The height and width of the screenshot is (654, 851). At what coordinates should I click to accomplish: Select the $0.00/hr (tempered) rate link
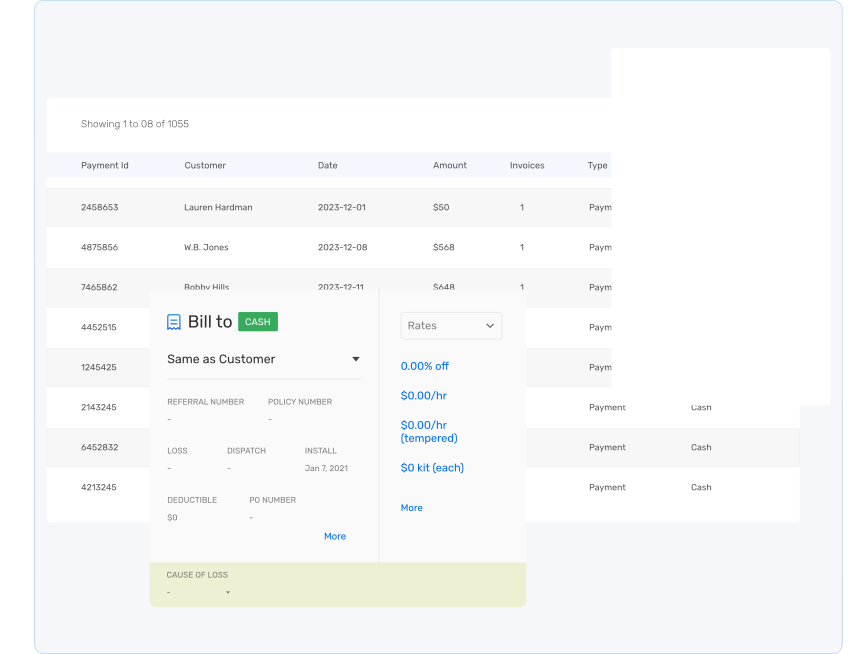[429, 431]
